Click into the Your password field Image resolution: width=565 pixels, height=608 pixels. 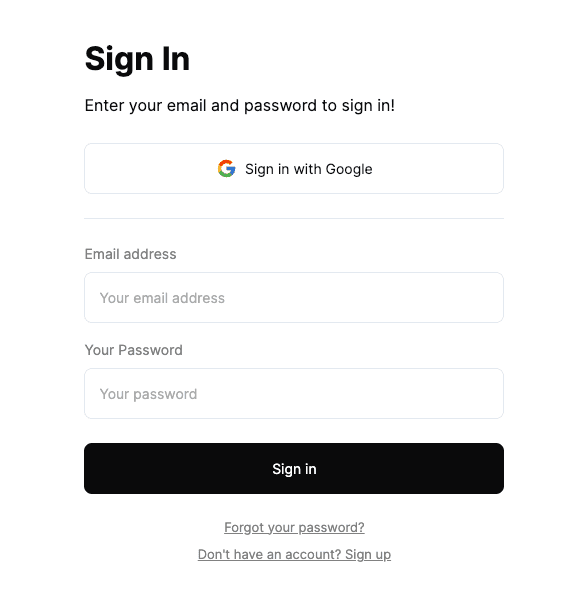tap(294, 394)
